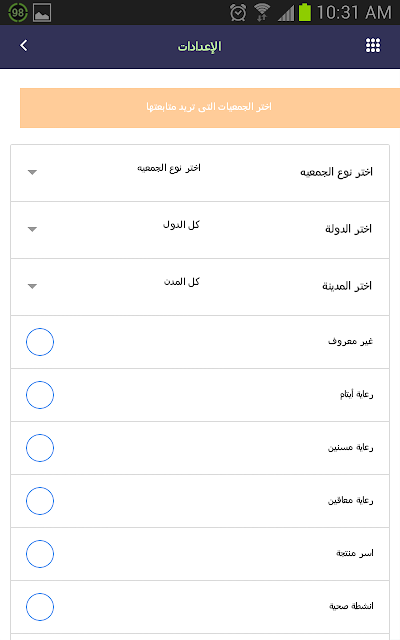Image resolution: width=400 pixels, height=640 pixels.
Task: Open the grid menu icon
Action: tap(373, 46)
